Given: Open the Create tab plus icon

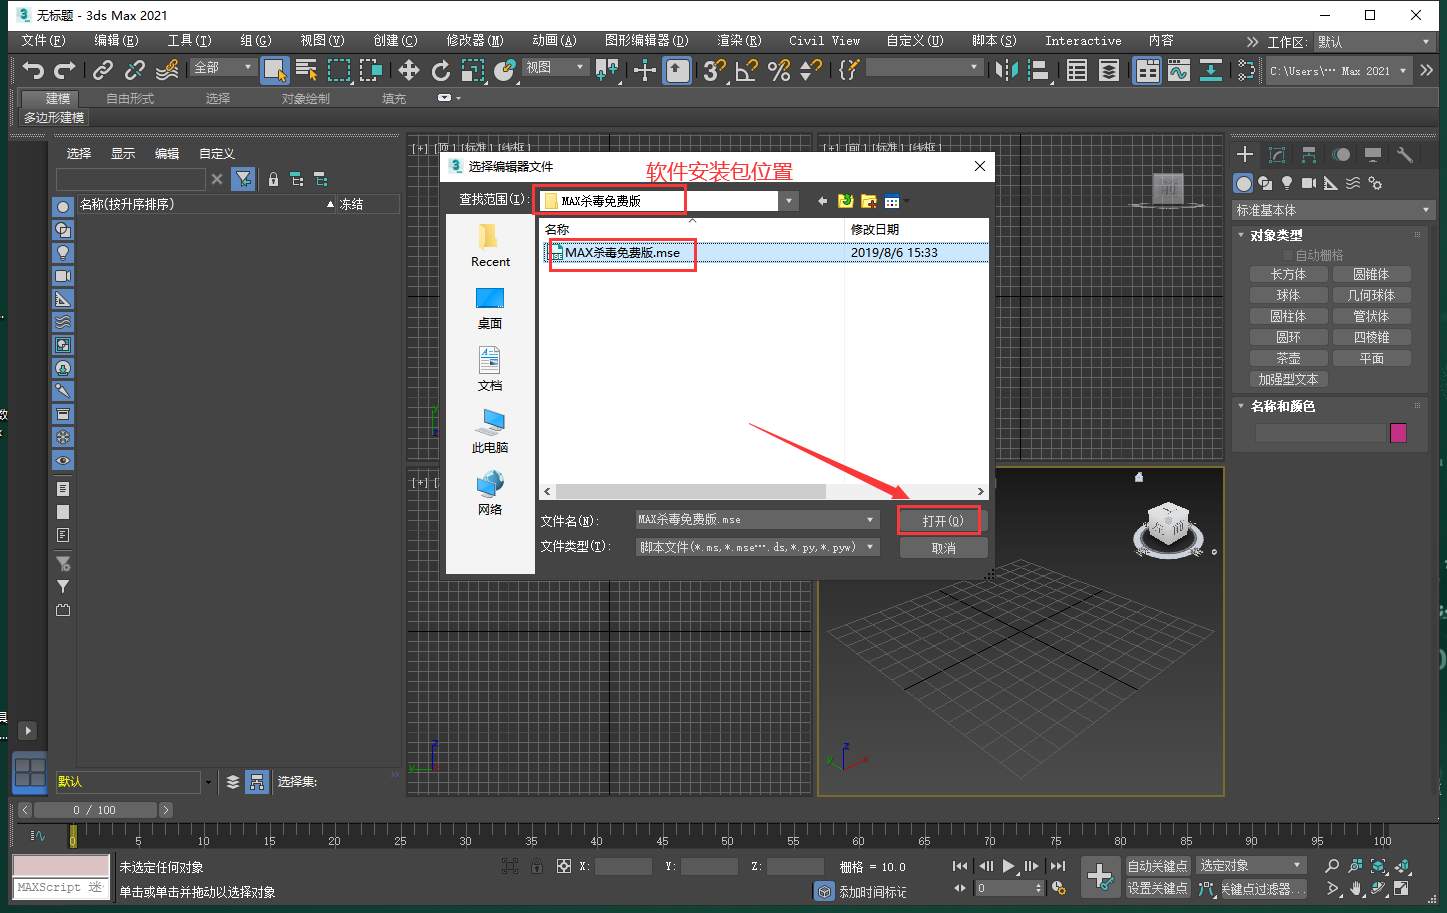Looking at the screenshot, I should coord(1244,154).
